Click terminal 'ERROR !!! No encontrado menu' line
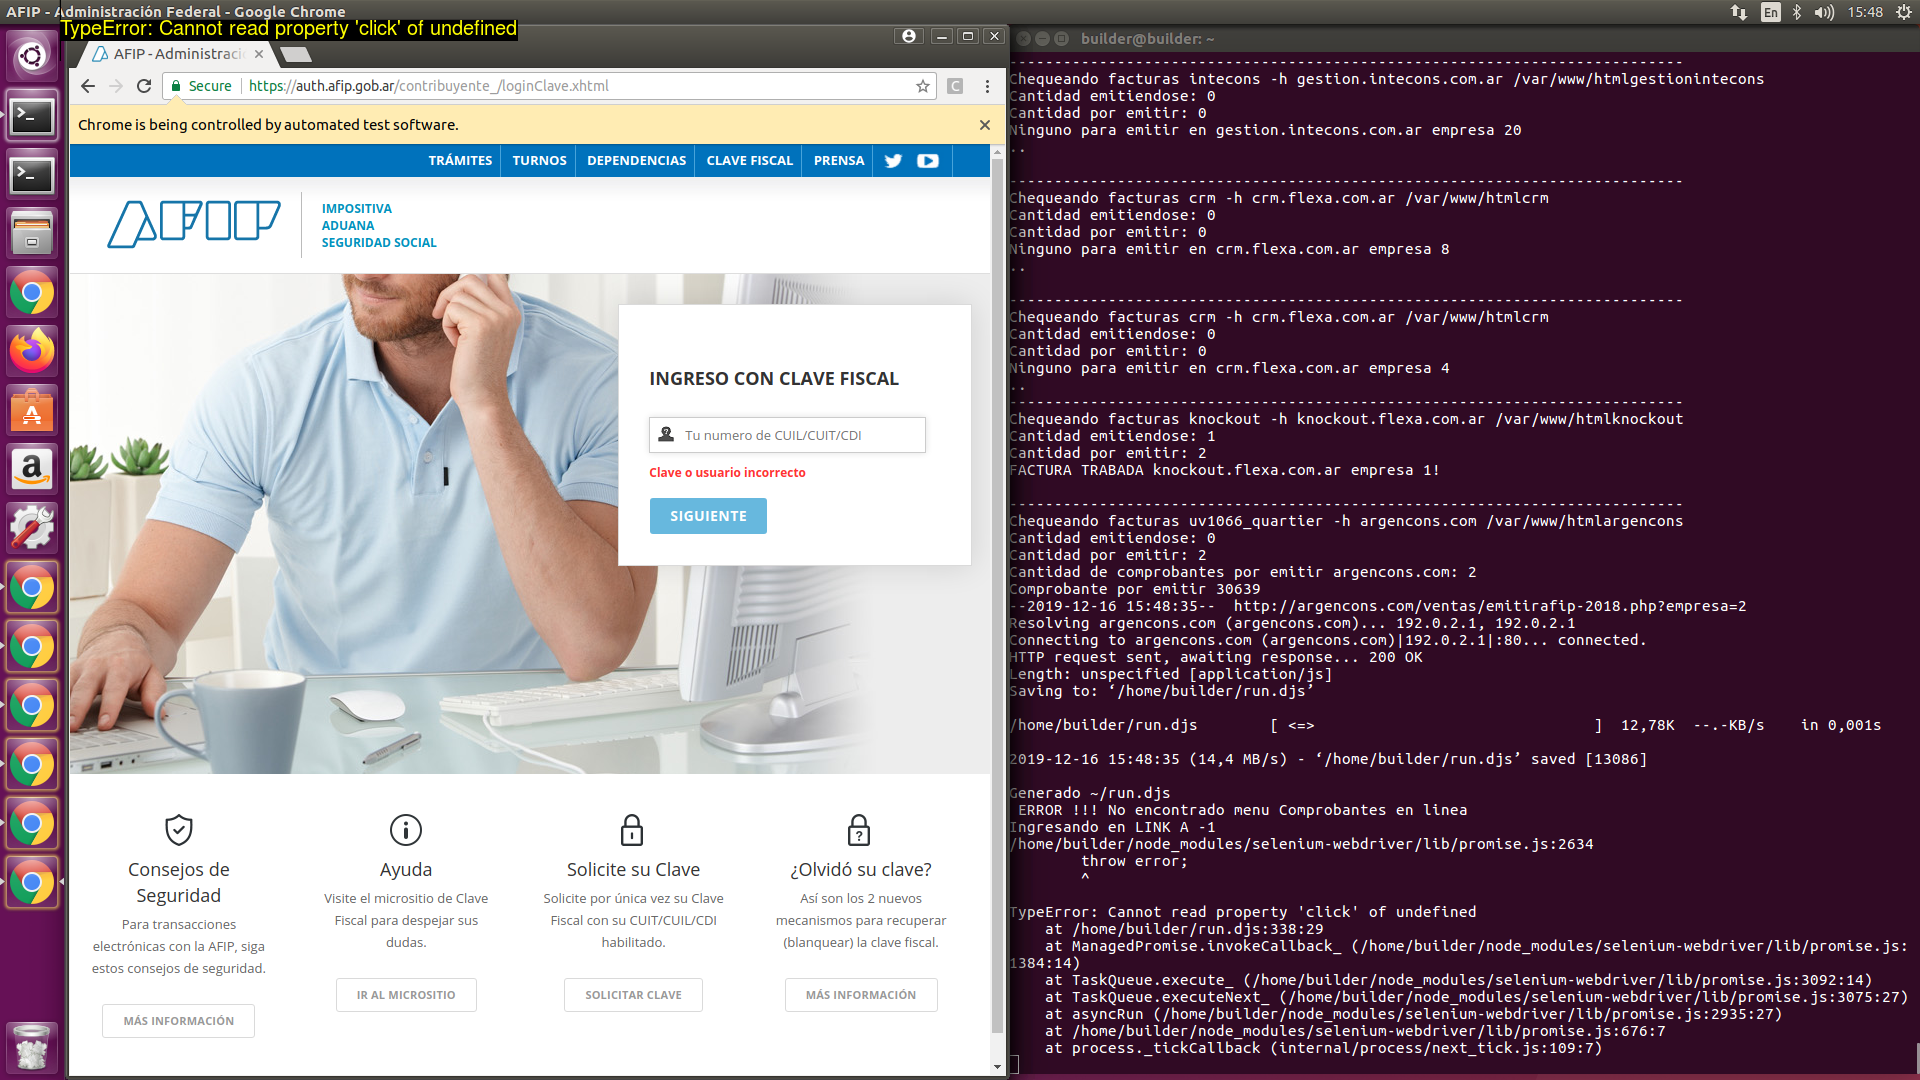The image size is (1920, 1080). pyautogui.click(x=1243, y=810)
